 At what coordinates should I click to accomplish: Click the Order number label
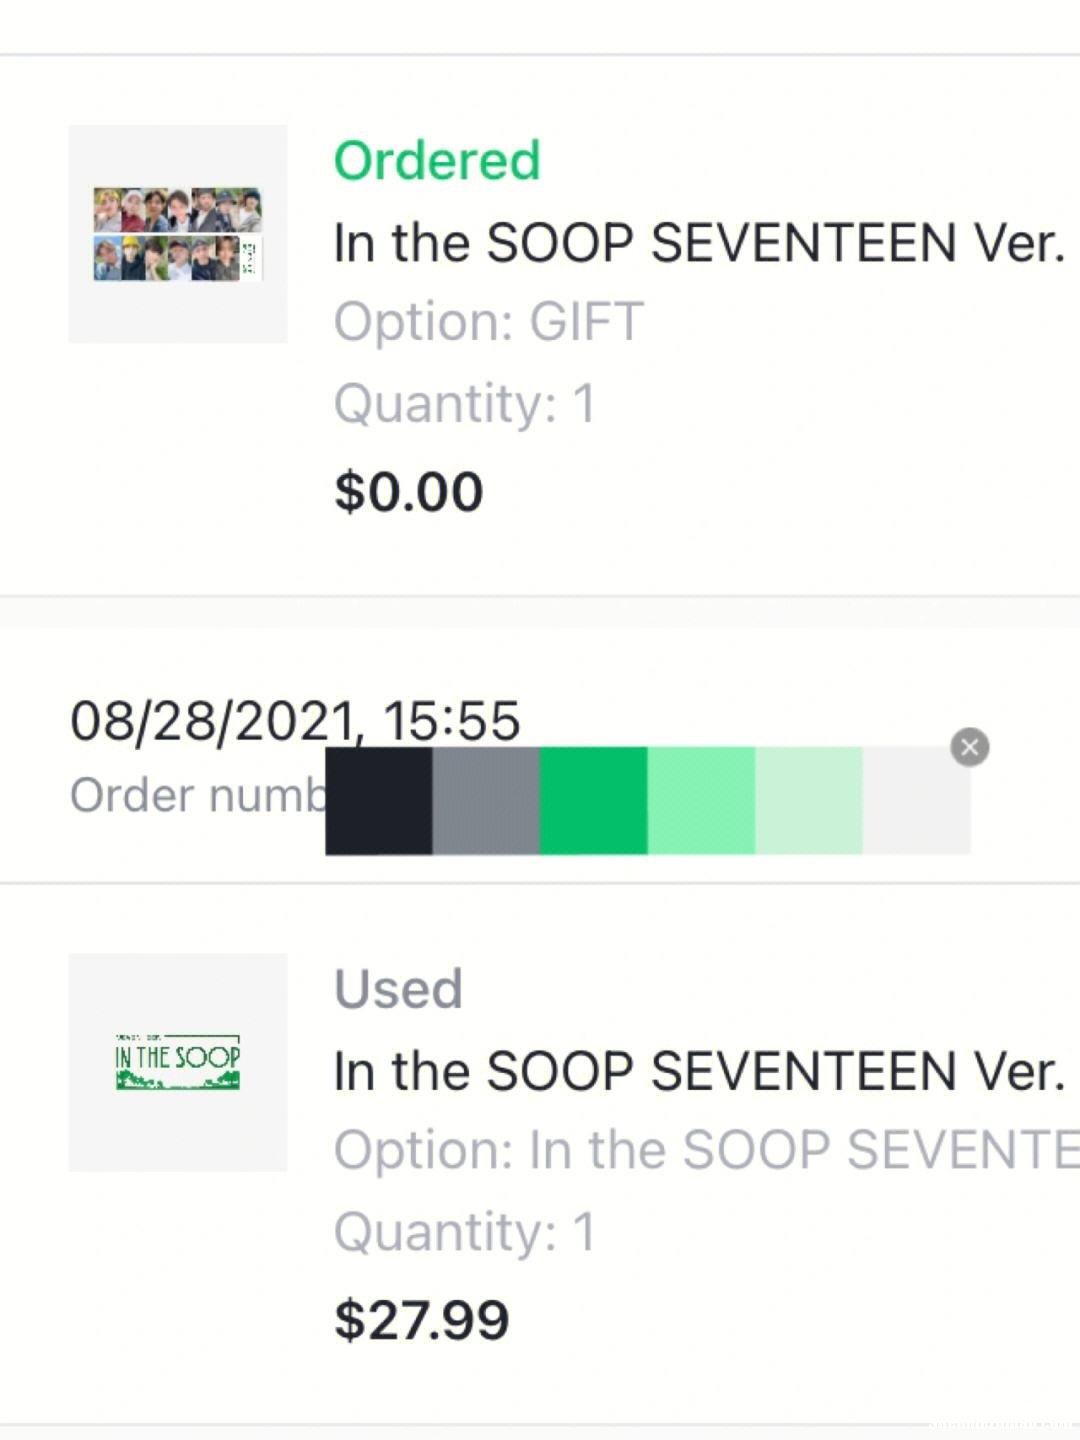point(198,796)
